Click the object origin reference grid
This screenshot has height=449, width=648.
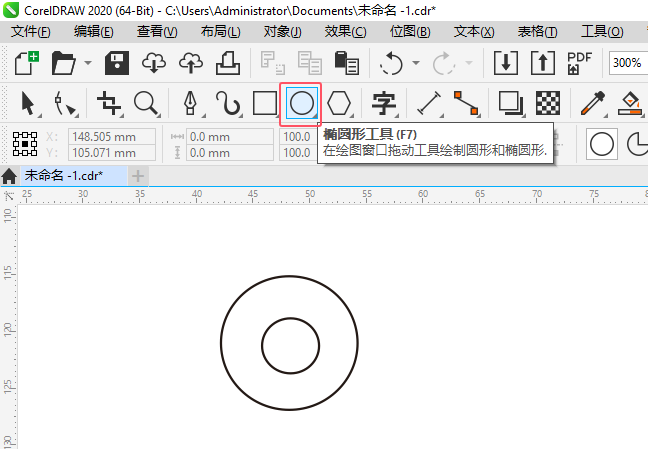(x=25, y=144)
